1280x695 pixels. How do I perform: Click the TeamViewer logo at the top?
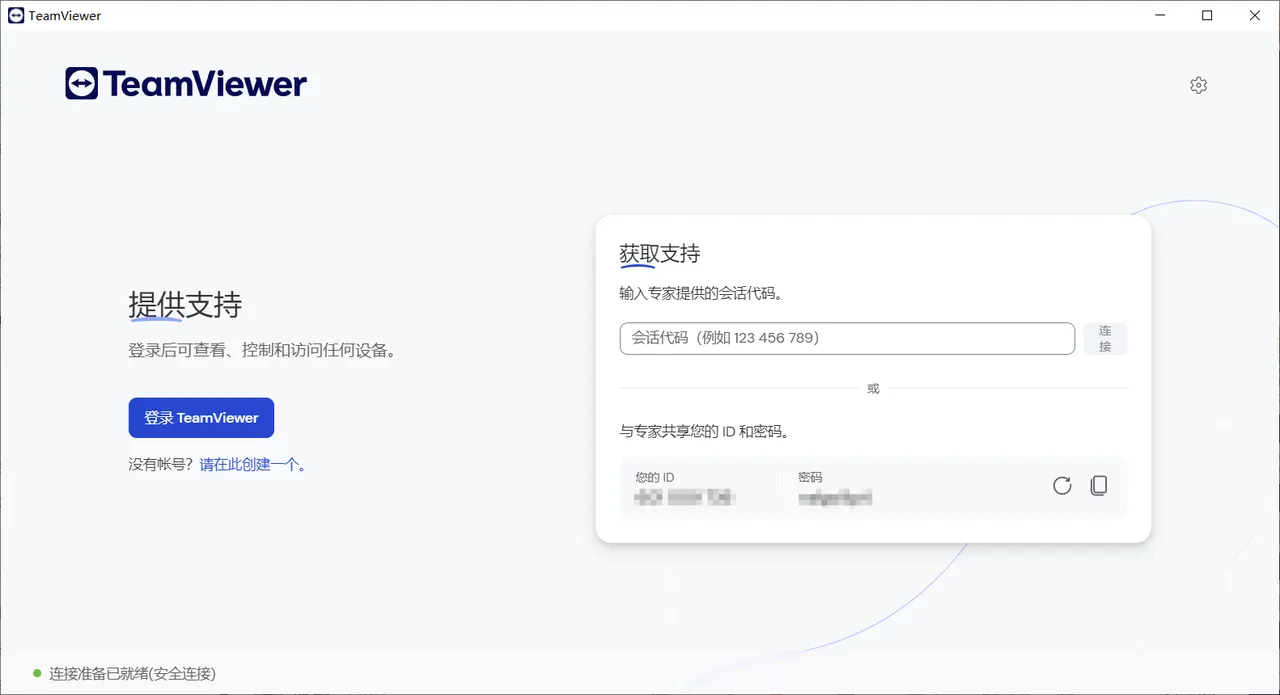(x=186, y=84)
